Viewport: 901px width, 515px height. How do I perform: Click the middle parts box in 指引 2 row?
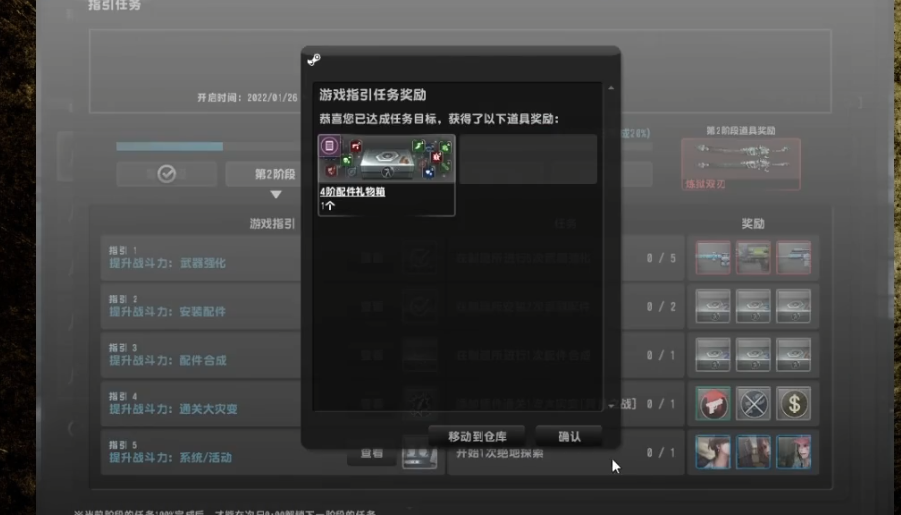[x=753, y=306]
